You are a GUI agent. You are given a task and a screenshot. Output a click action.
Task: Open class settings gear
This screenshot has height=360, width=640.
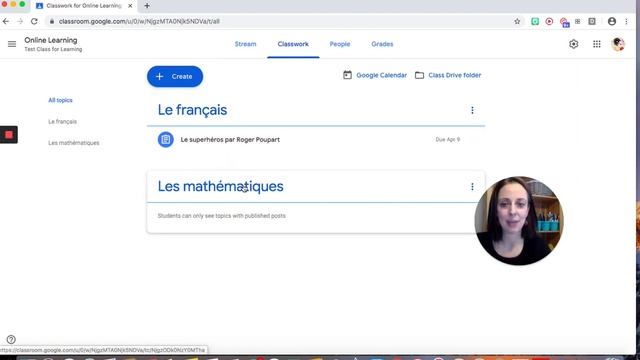point(573,44)
